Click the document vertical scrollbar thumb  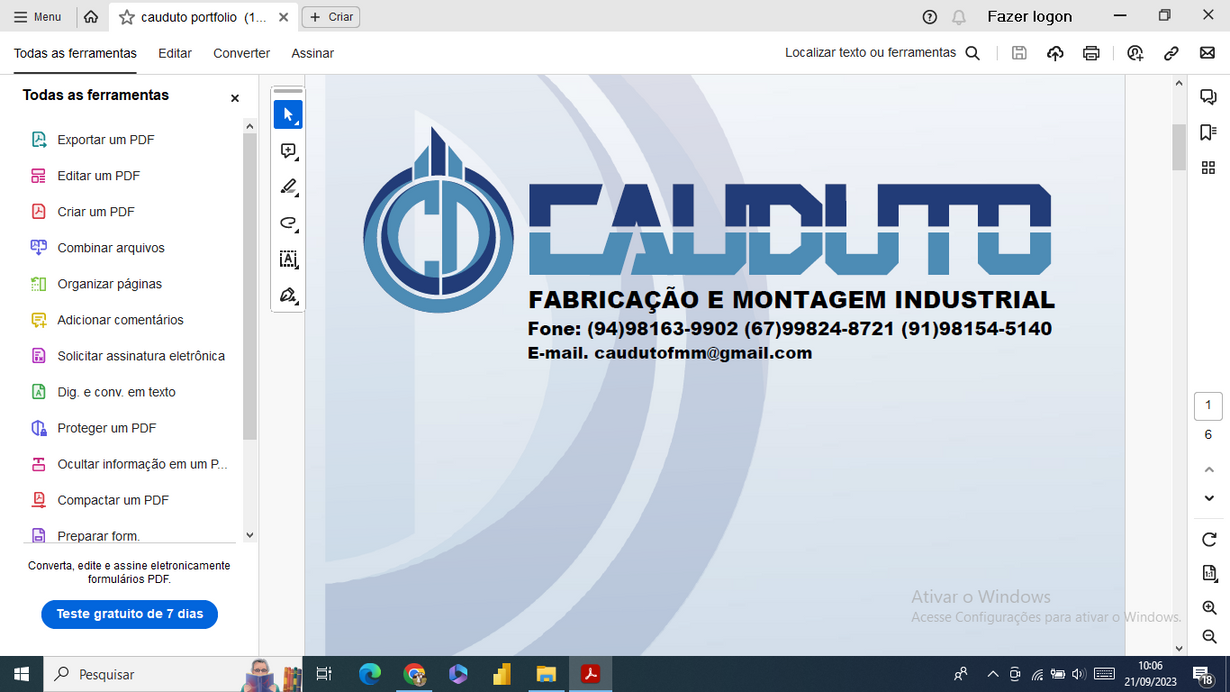[x=1179, y=147]
